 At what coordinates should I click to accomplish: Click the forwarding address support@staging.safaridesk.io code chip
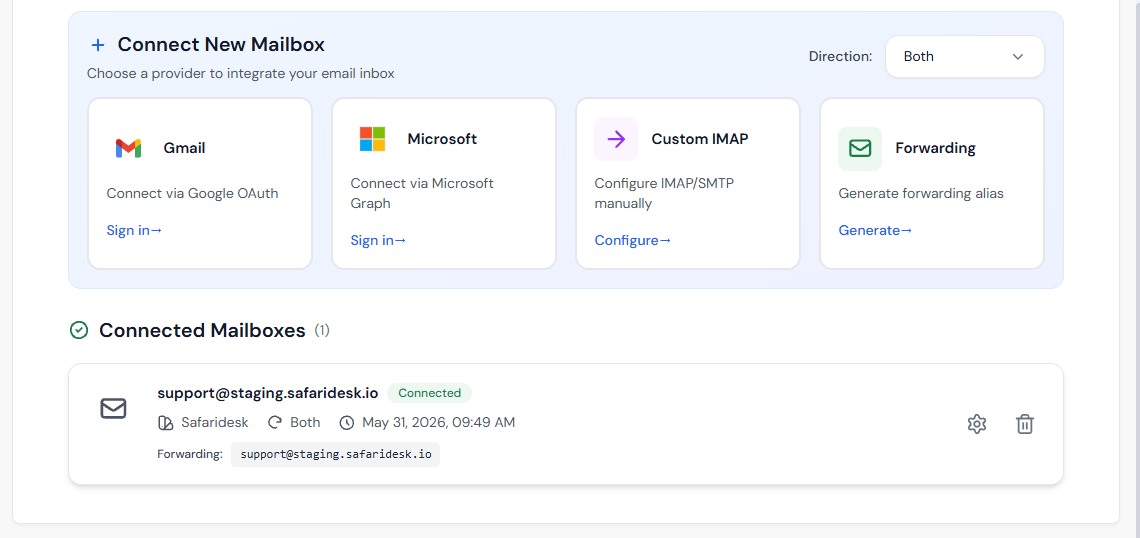(336, 454)
